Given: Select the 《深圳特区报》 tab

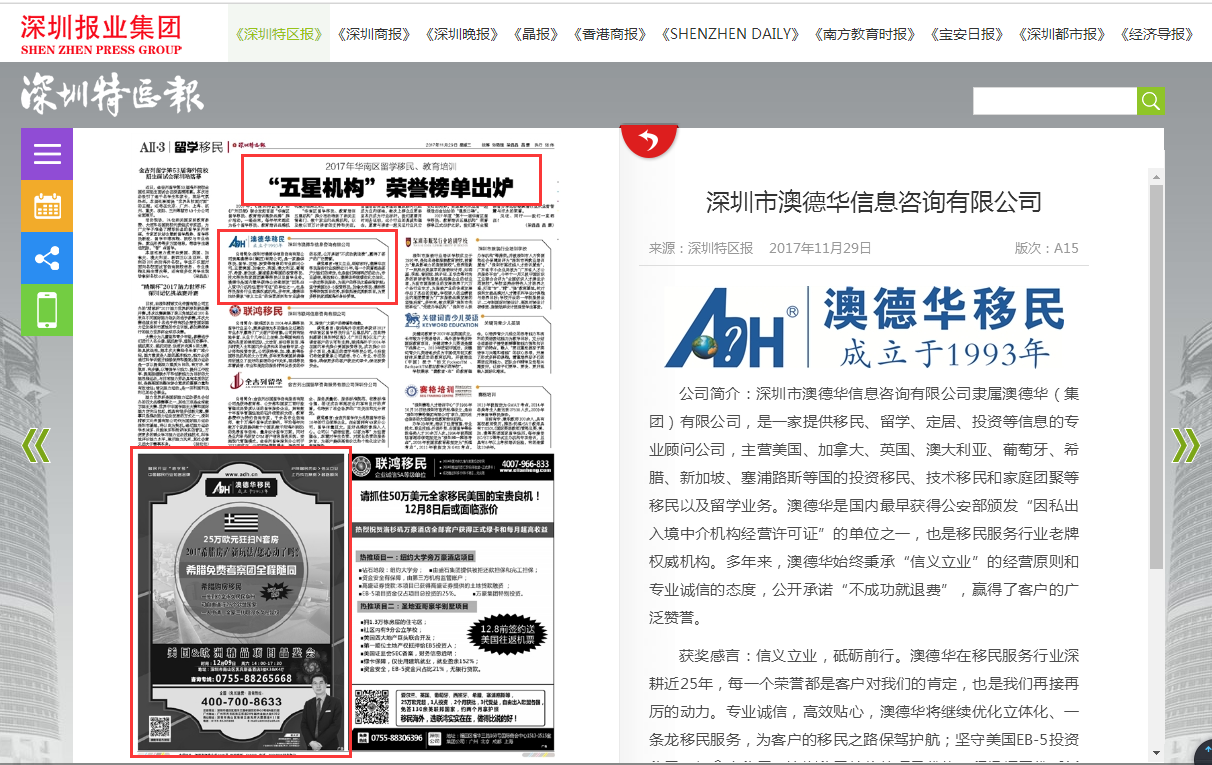Looking at the screenshot, I should click(x=279, y=33).
